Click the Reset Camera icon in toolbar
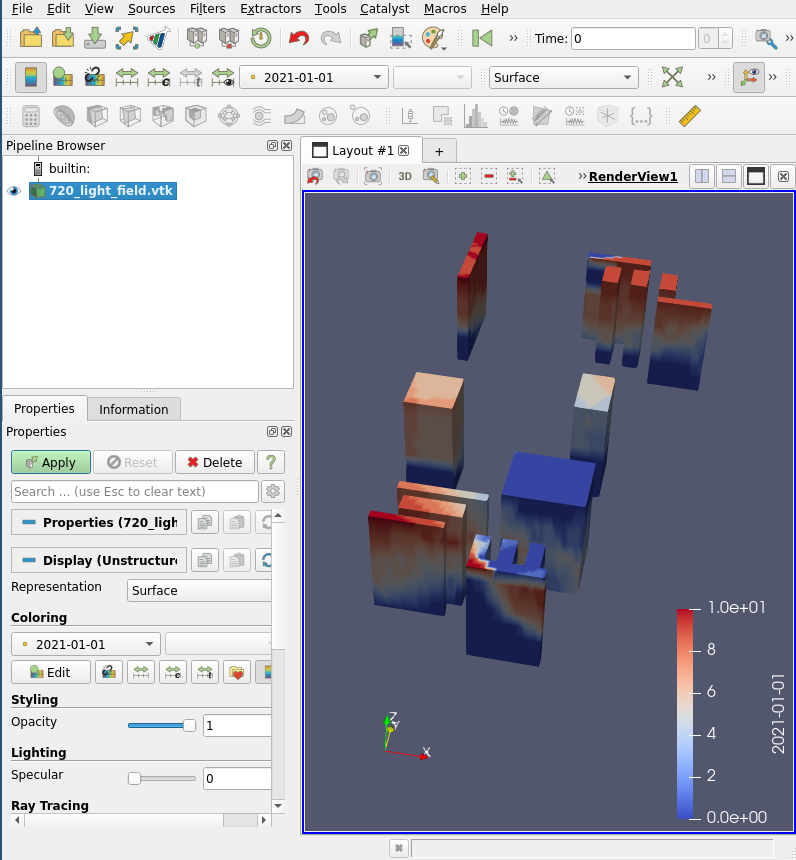The image size is (796, 860). (x=672, y=77)
